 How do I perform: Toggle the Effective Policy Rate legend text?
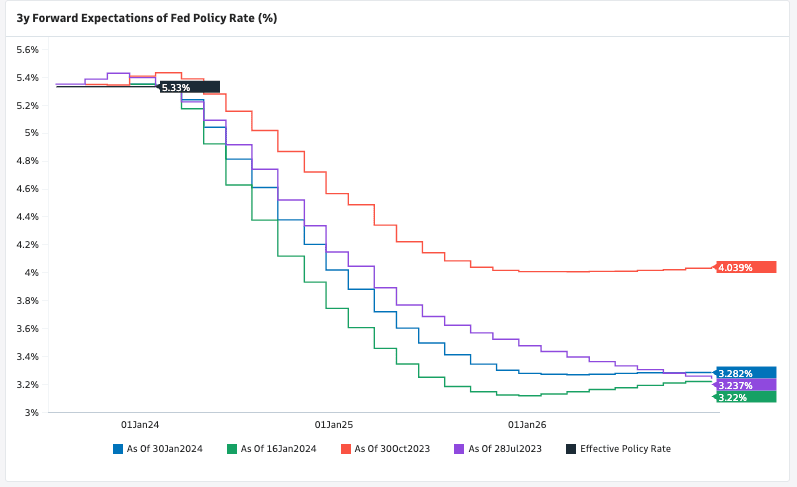[x=625, y=449]
